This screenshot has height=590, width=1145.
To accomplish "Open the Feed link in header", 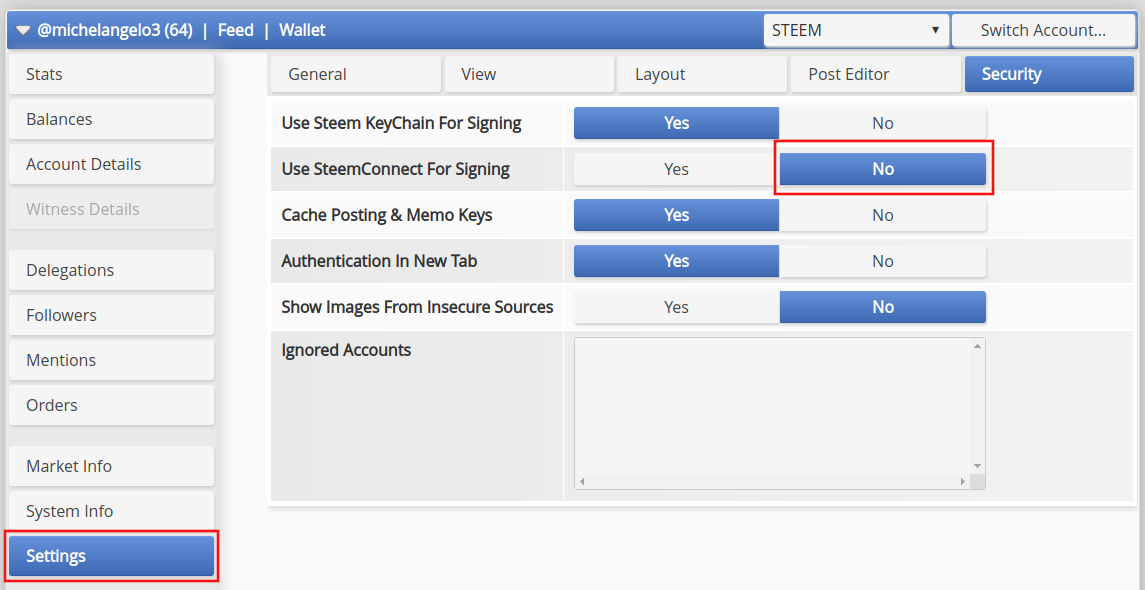I will click(x=236, y=30).
